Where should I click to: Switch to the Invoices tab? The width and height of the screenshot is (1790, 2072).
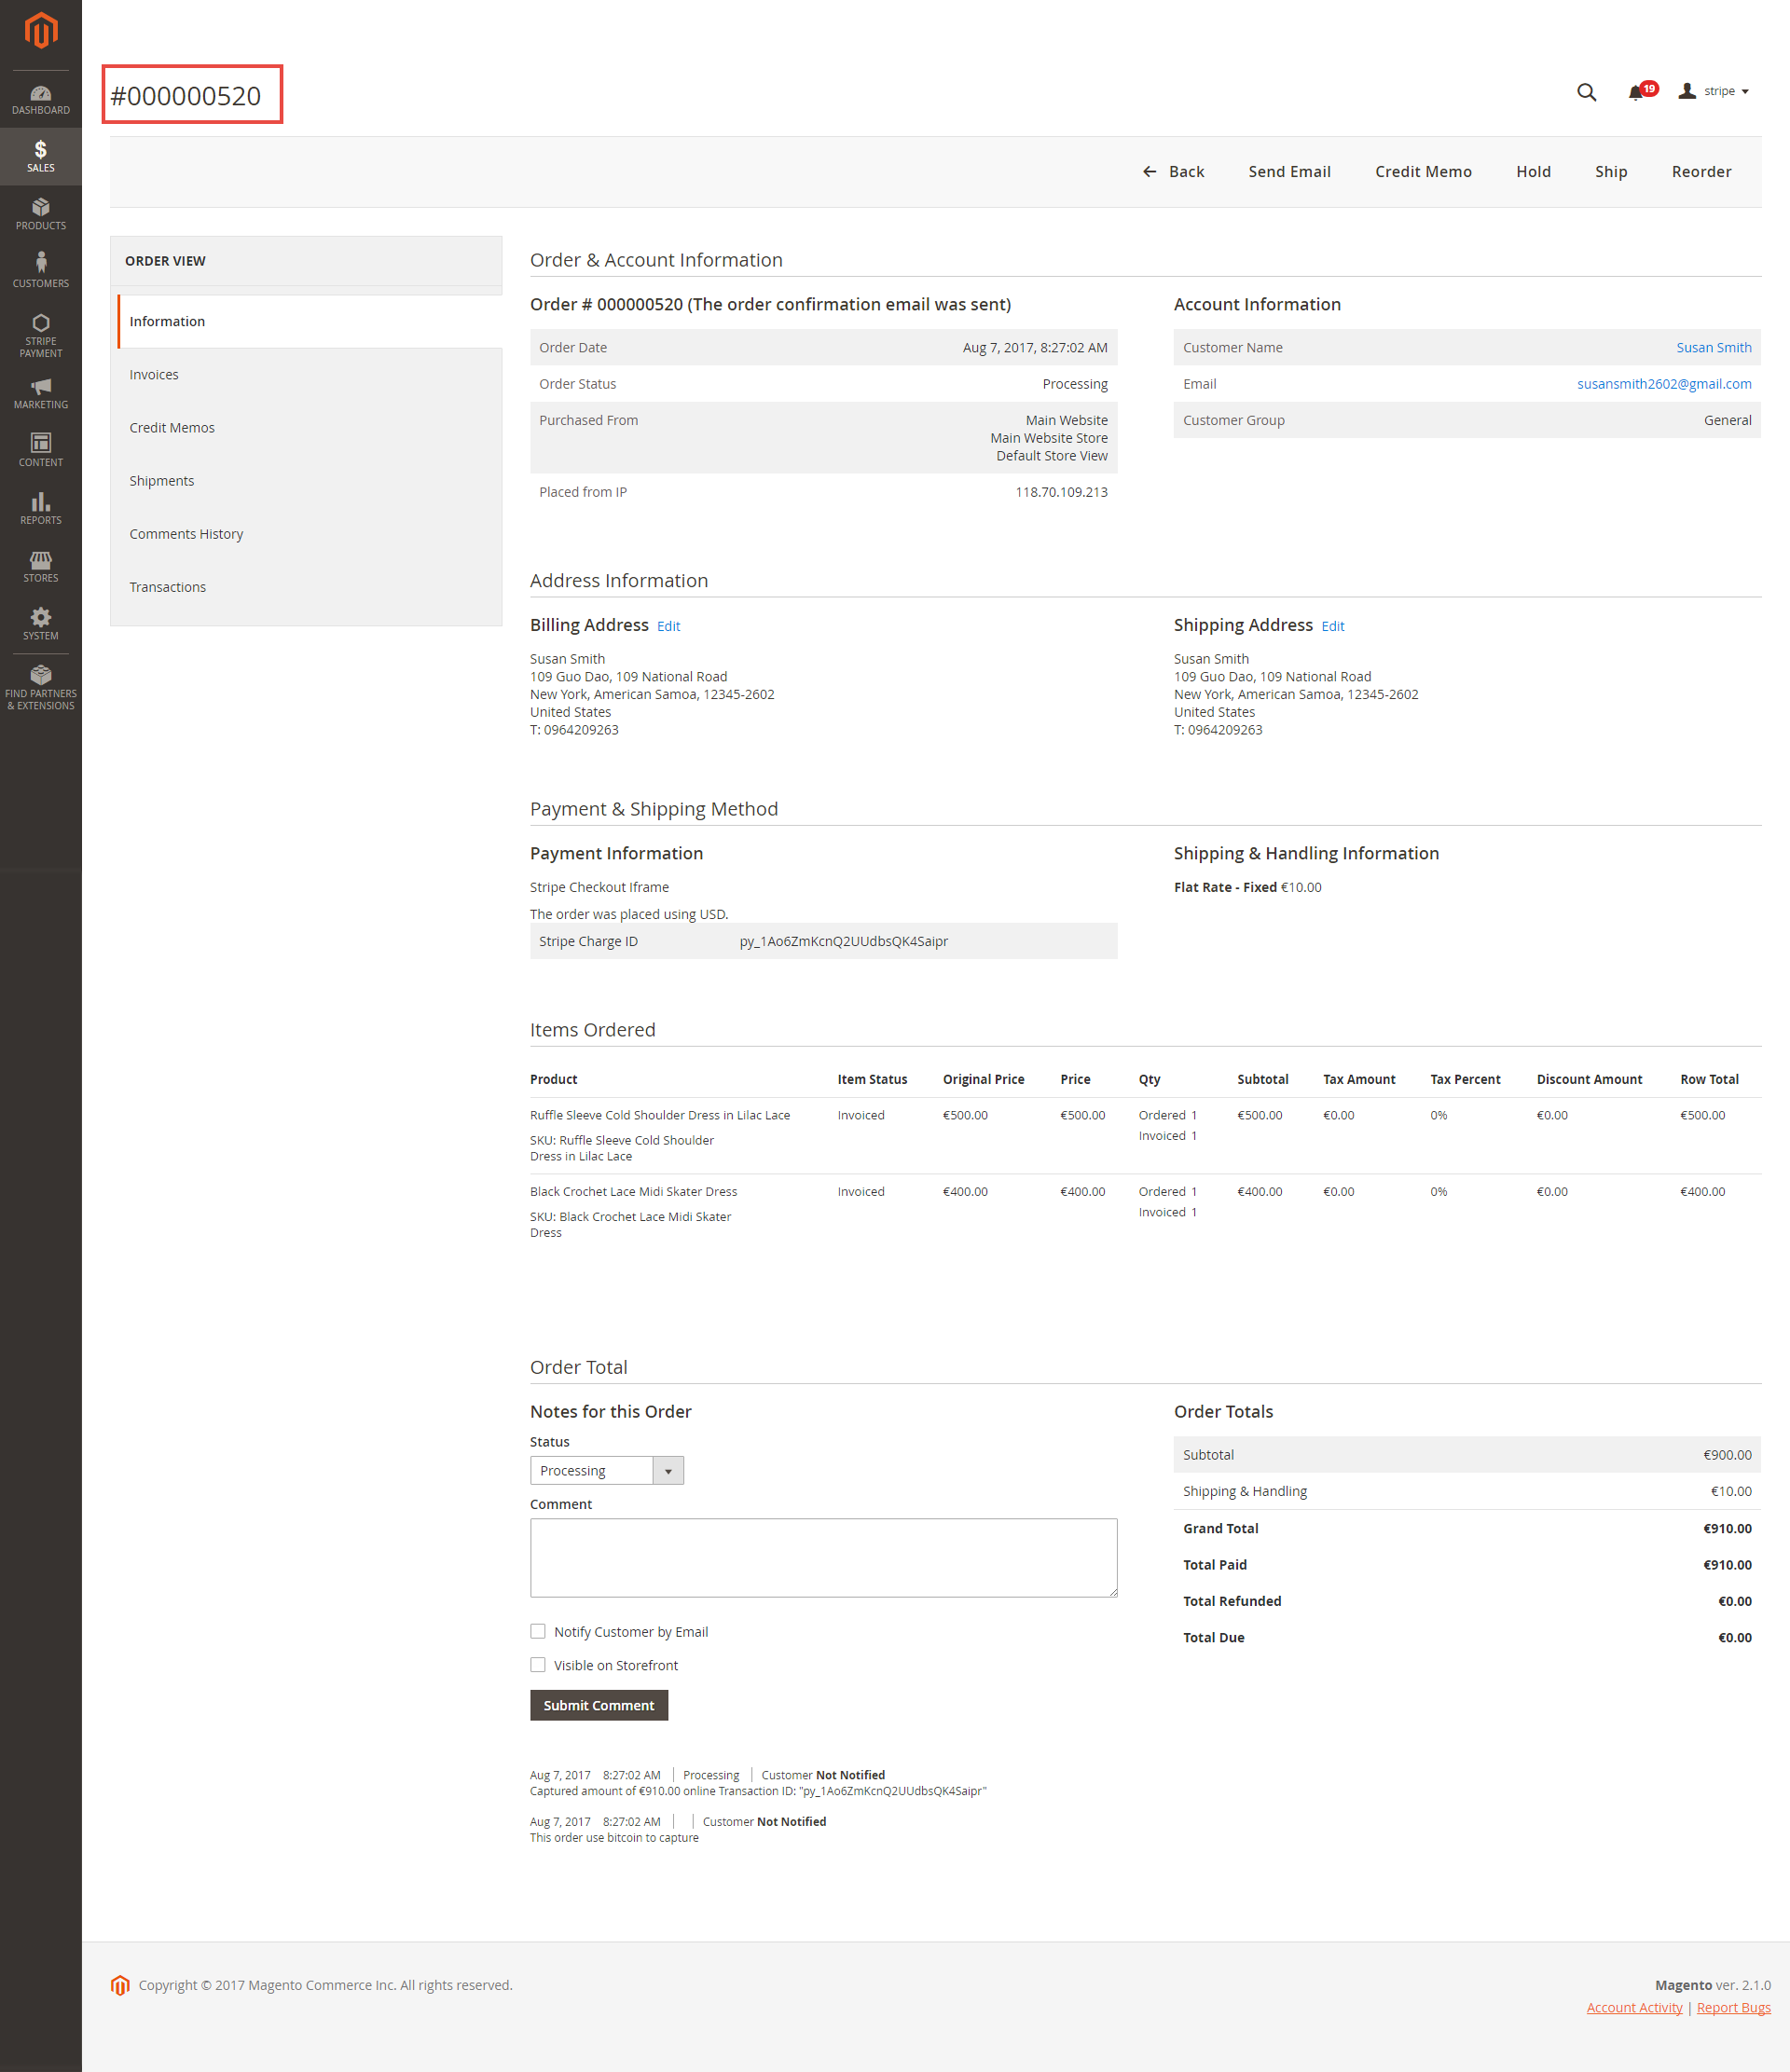(154, 374)
